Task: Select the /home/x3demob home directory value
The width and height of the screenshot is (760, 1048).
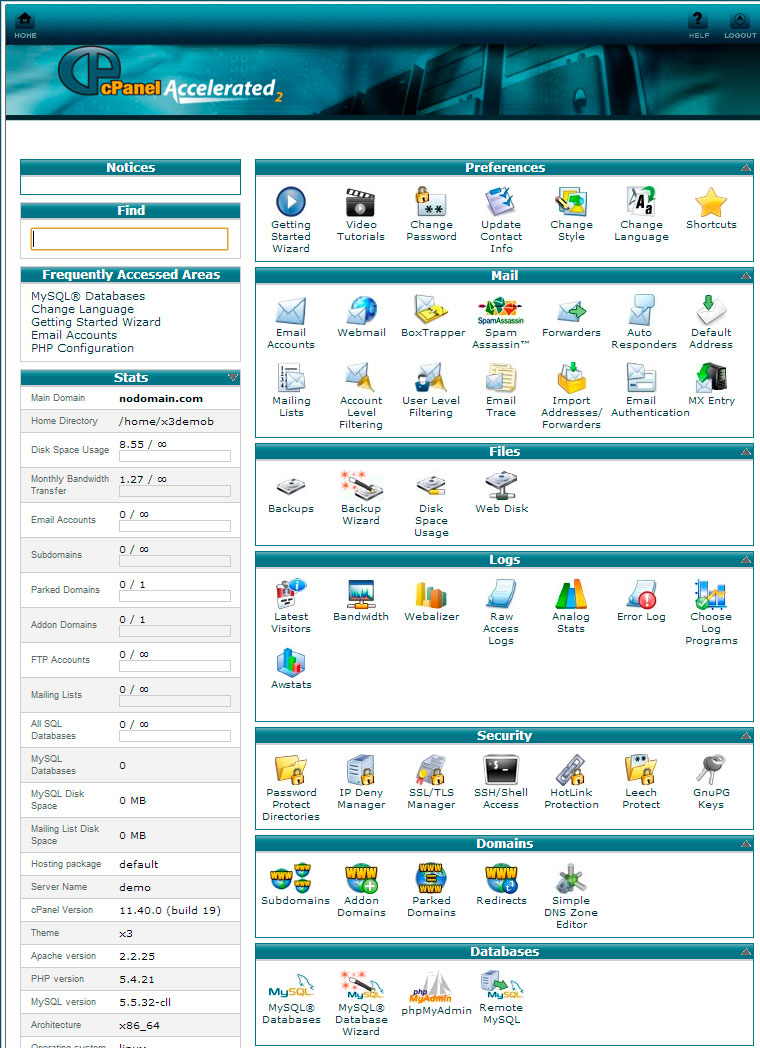Action: [x=166, y=421]
